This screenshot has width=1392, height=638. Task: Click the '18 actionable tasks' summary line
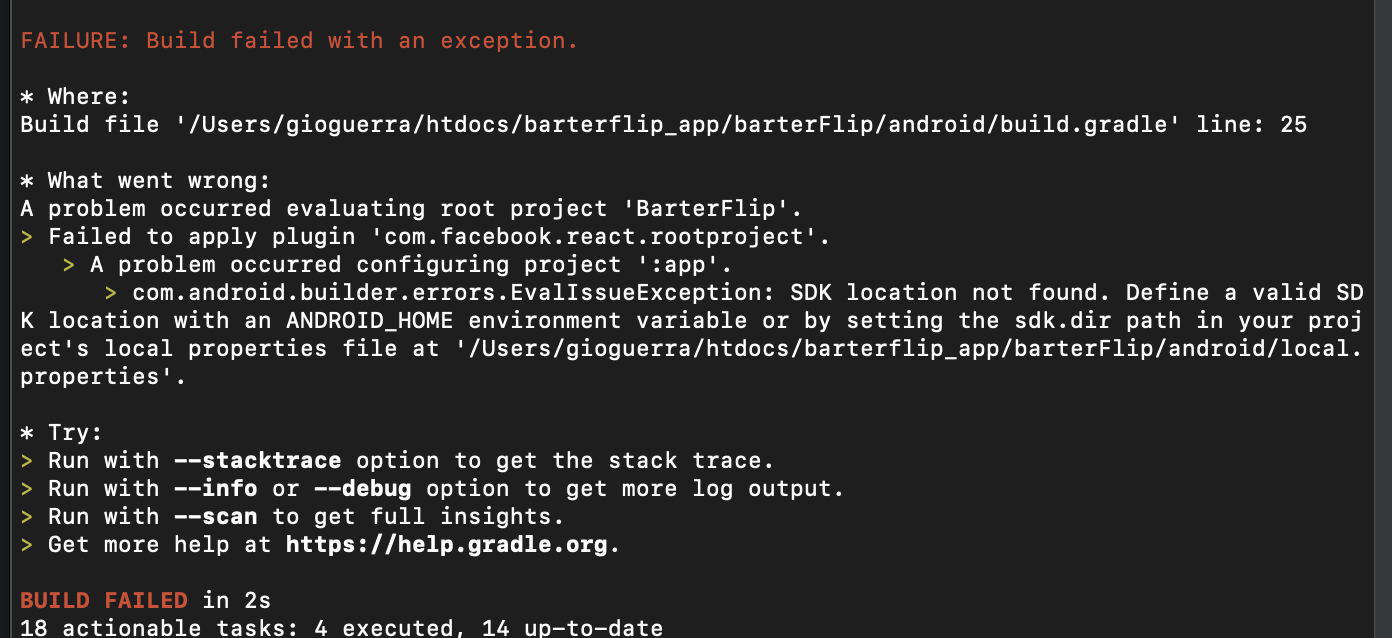click(x=341, y=628)
